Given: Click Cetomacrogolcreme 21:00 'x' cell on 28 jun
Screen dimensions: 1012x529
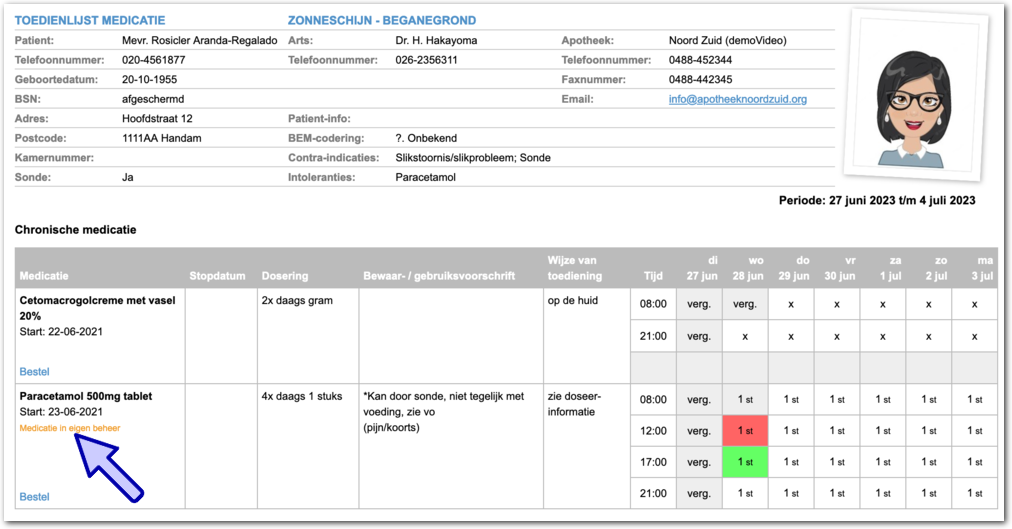Looking at the screenshot, I should [x=745, y=336].
